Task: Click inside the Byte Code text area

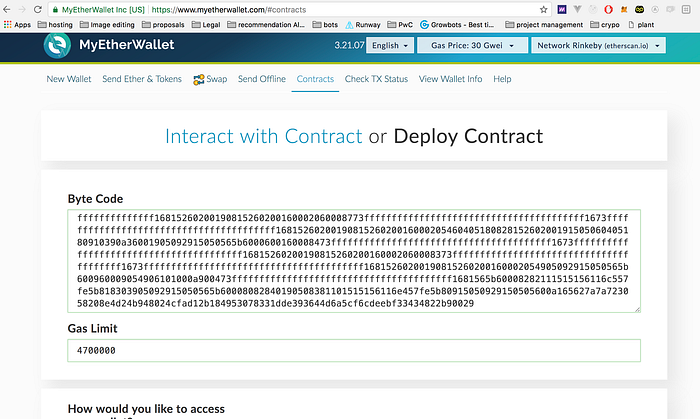Action: [x=354, y=261]
